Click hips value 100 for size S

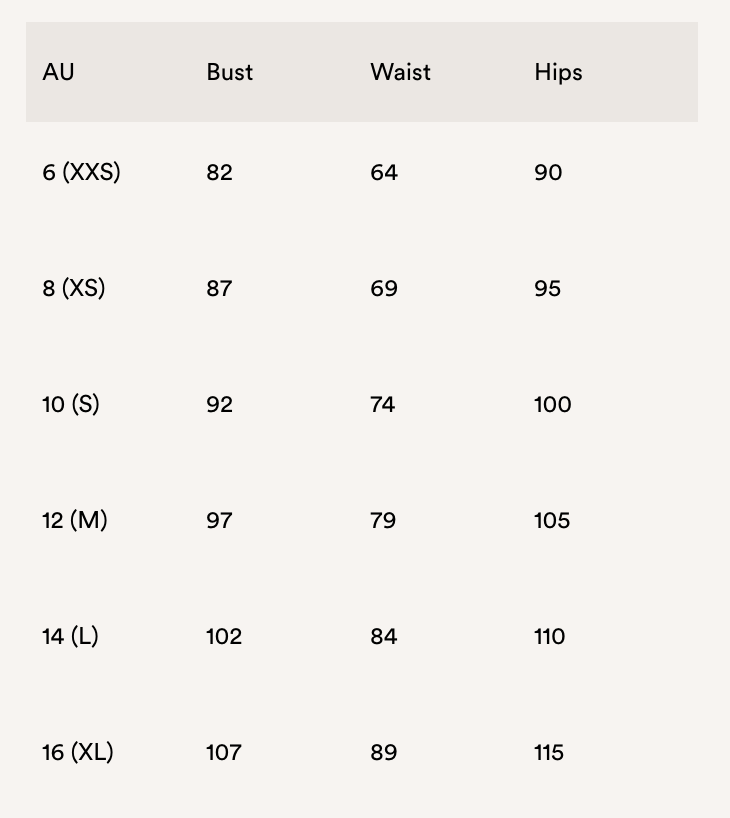coord(553,404)
